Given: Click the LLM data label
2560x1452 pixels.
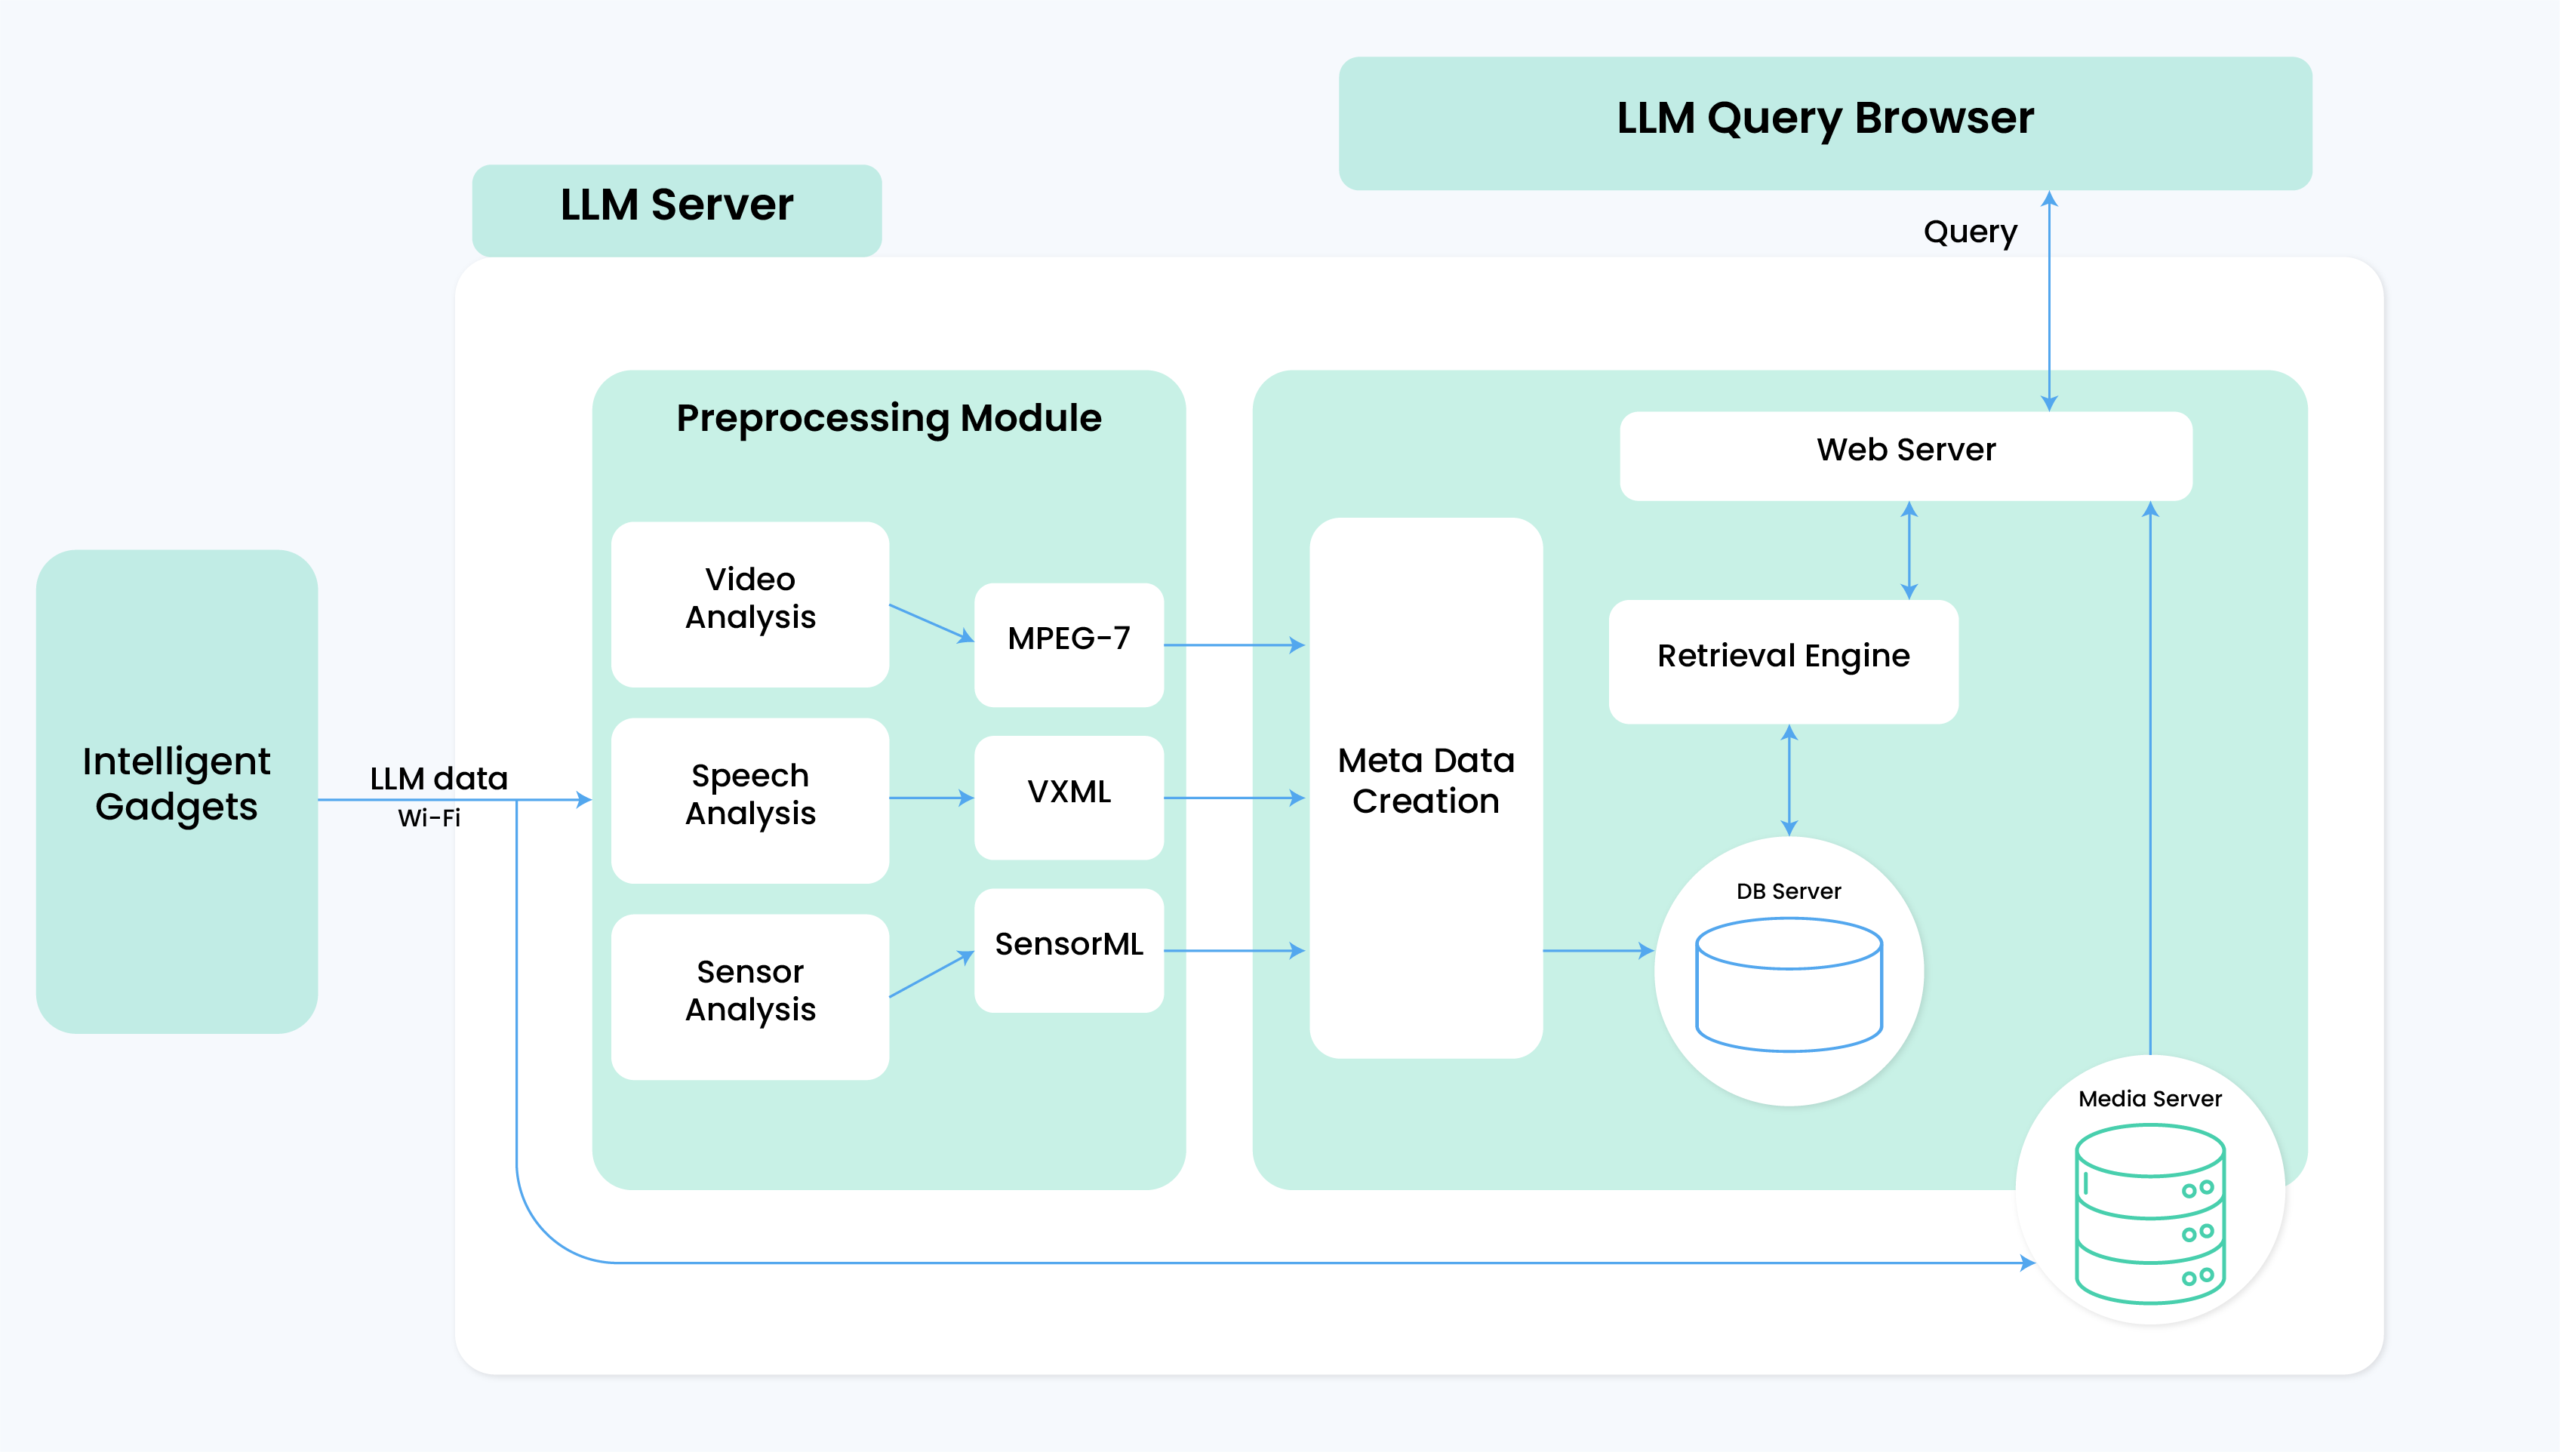Looking at the screenshot, I should [x=439, y=778].
